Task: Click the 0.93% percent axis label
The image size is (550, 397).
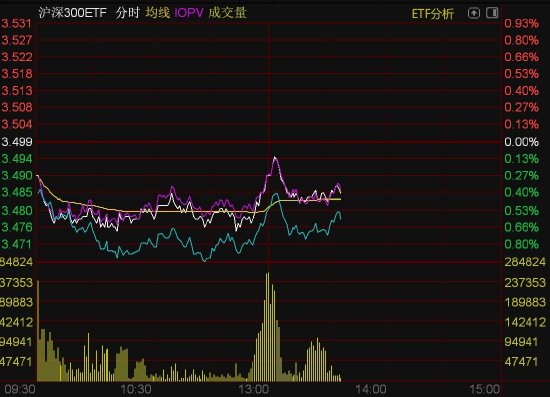Action: click(521, 23)
